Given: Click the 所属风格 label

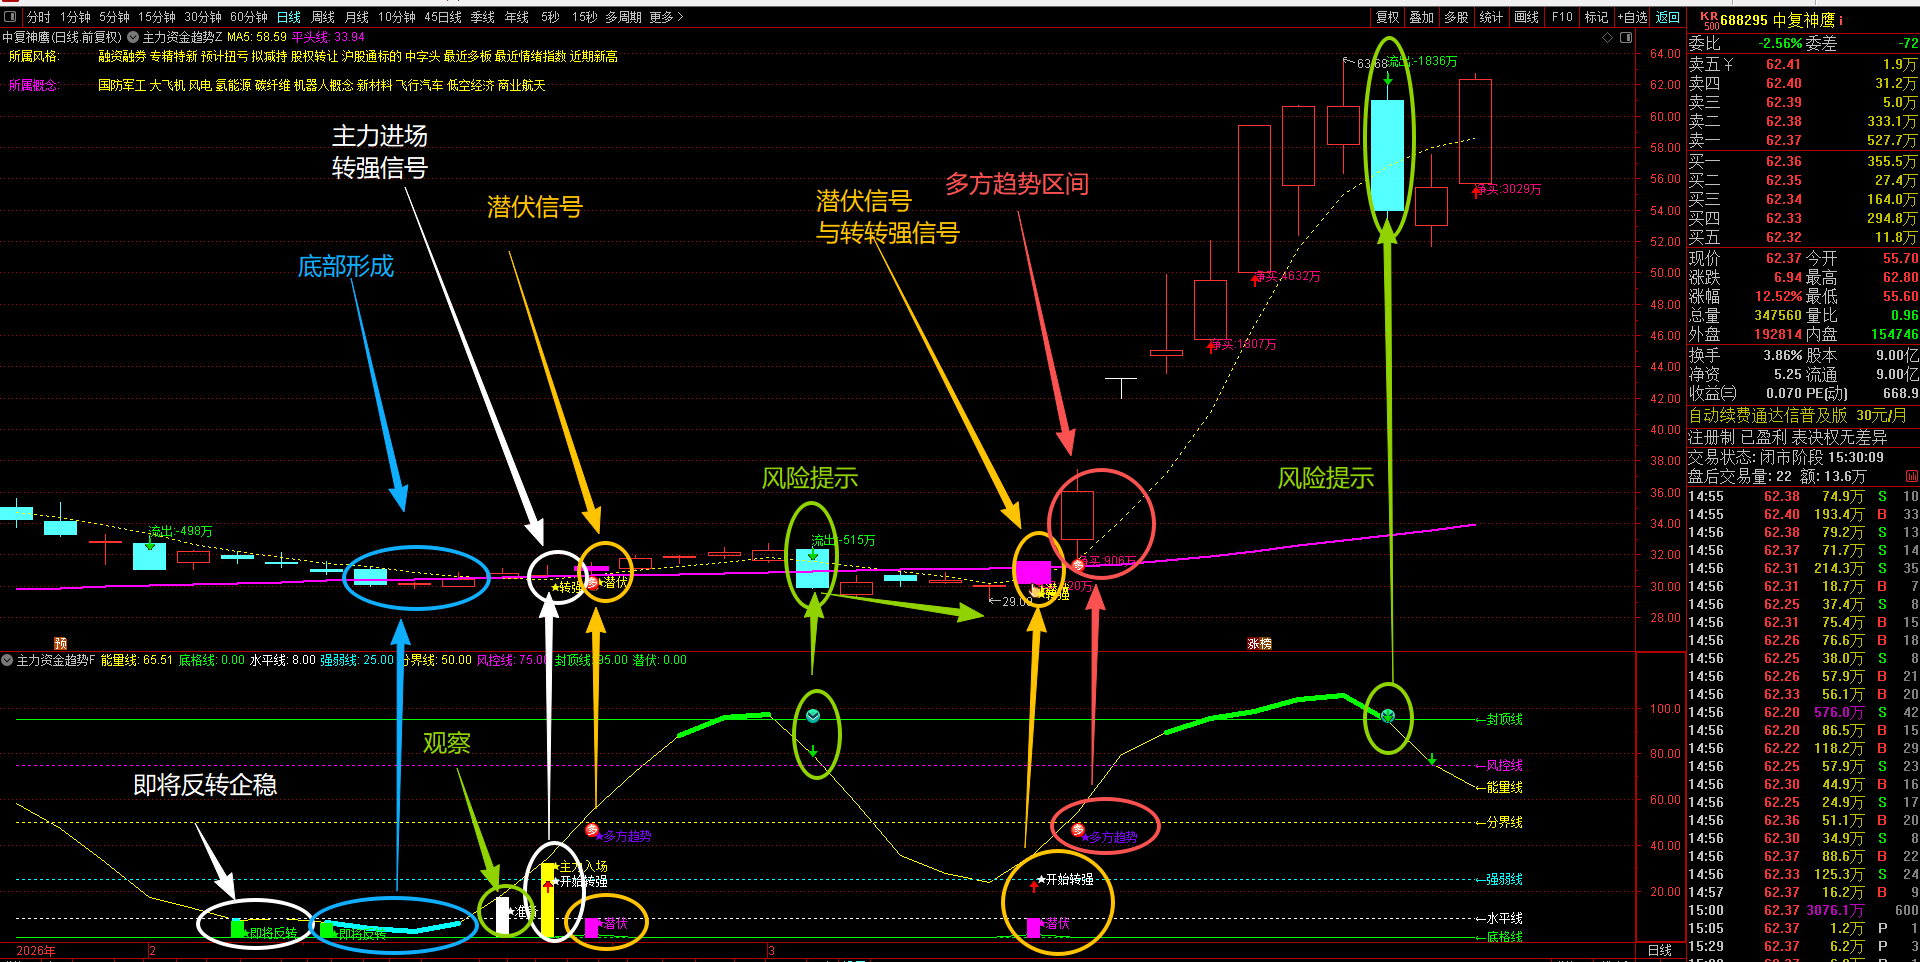Looking at the screenshot, I should tap(33, 57).
